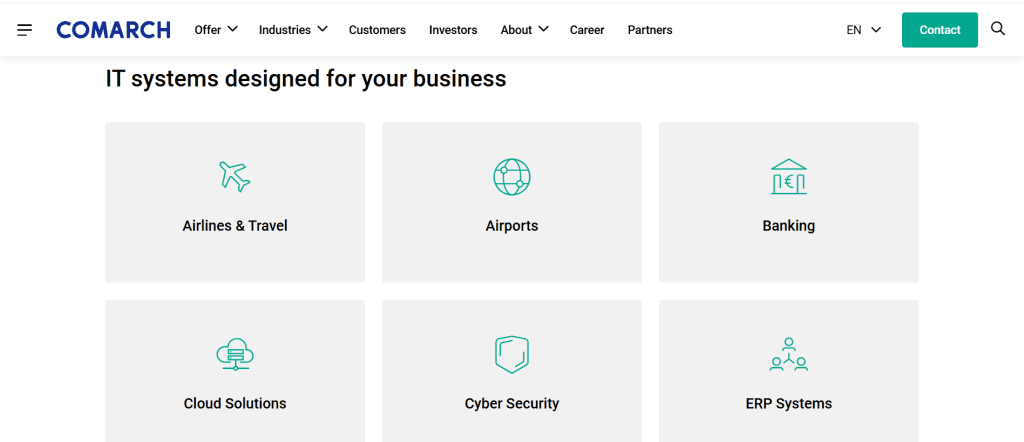The width and height of the screenshot is (1024, 442).
Task: Open the Customers menu item
Action: (x=377, y=30)
